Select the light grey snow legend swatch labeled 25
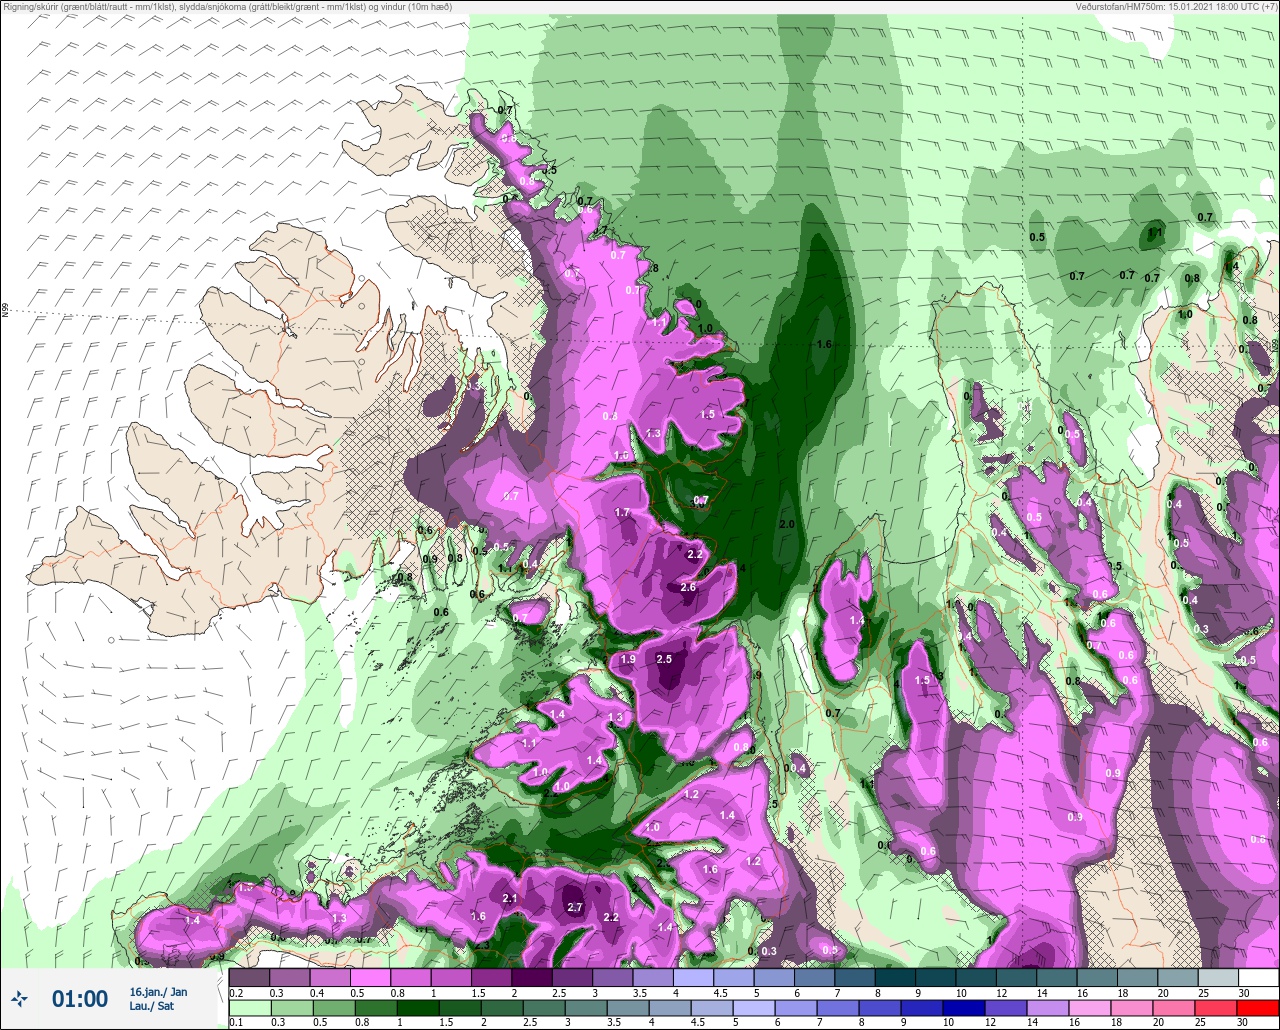The width and height of the screenshot is (1280, 1030). 1217,977
